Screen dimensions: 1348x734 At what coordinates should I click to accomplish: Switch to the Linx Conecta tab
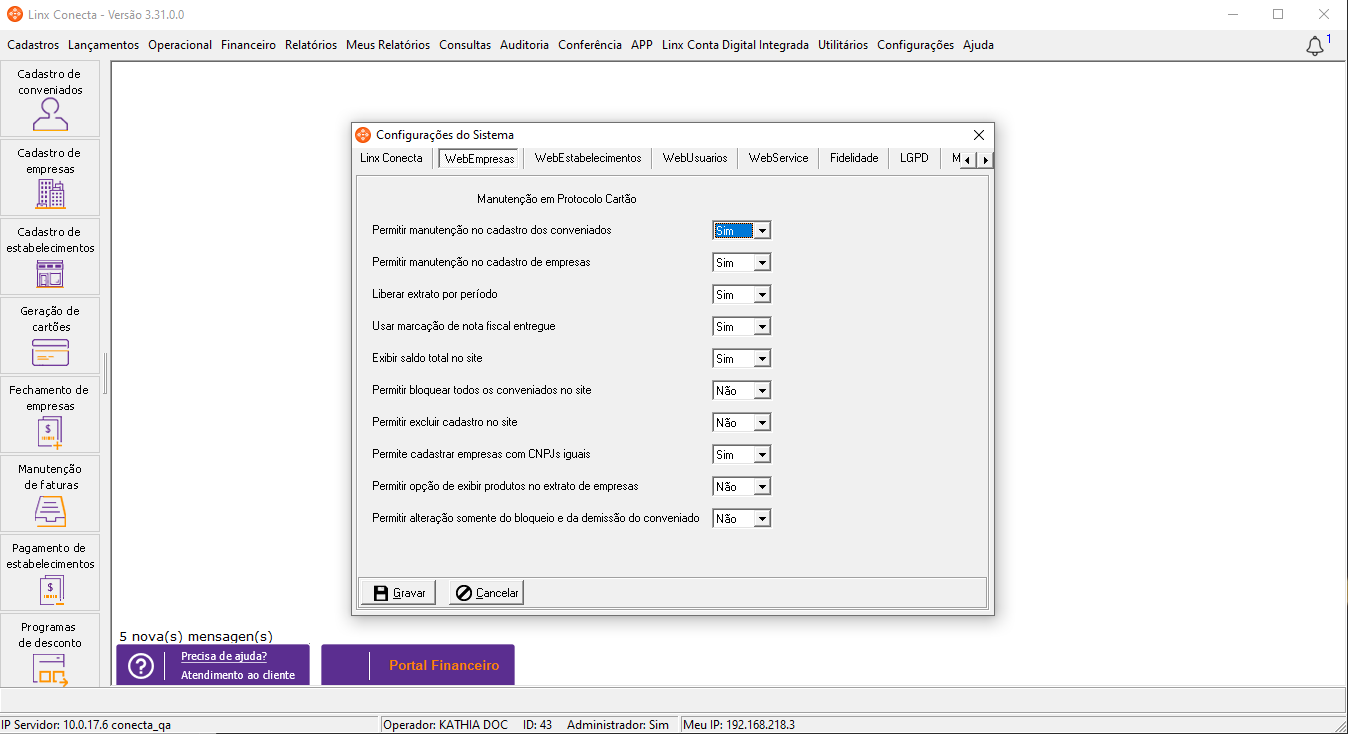click(x=391, y=158)
